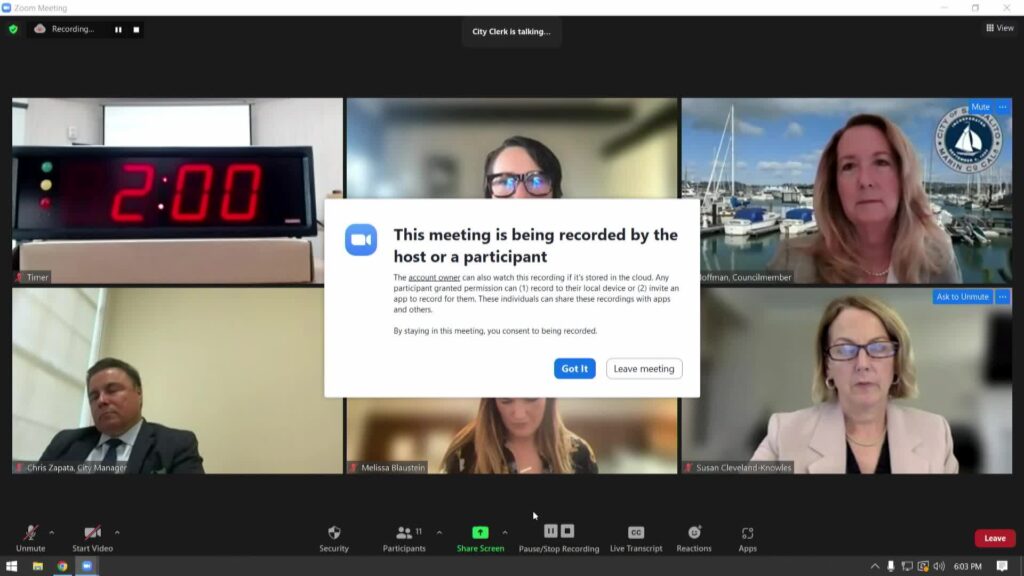The height and width of the screenshot is (576, 1024).
Task: Expand the video options arrow next to Start Video
Action: (x=117, y=533)
